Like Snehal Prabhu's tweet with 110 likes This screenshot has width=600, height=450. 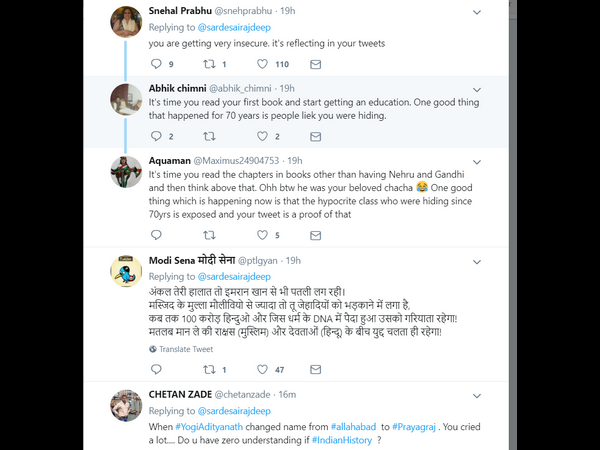(x=262, y=64)
